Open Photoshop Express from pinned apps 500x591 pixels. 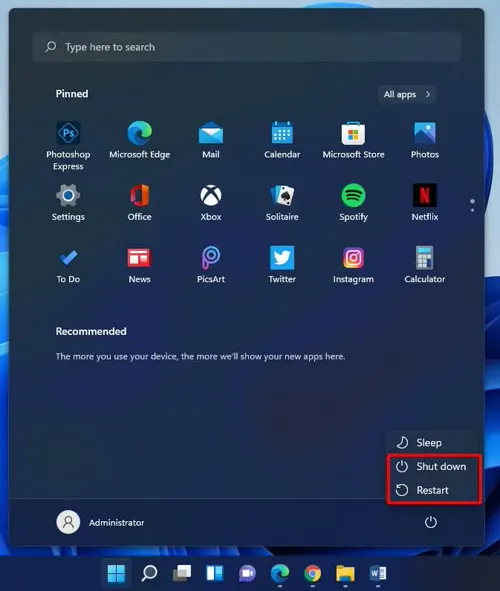68,145
